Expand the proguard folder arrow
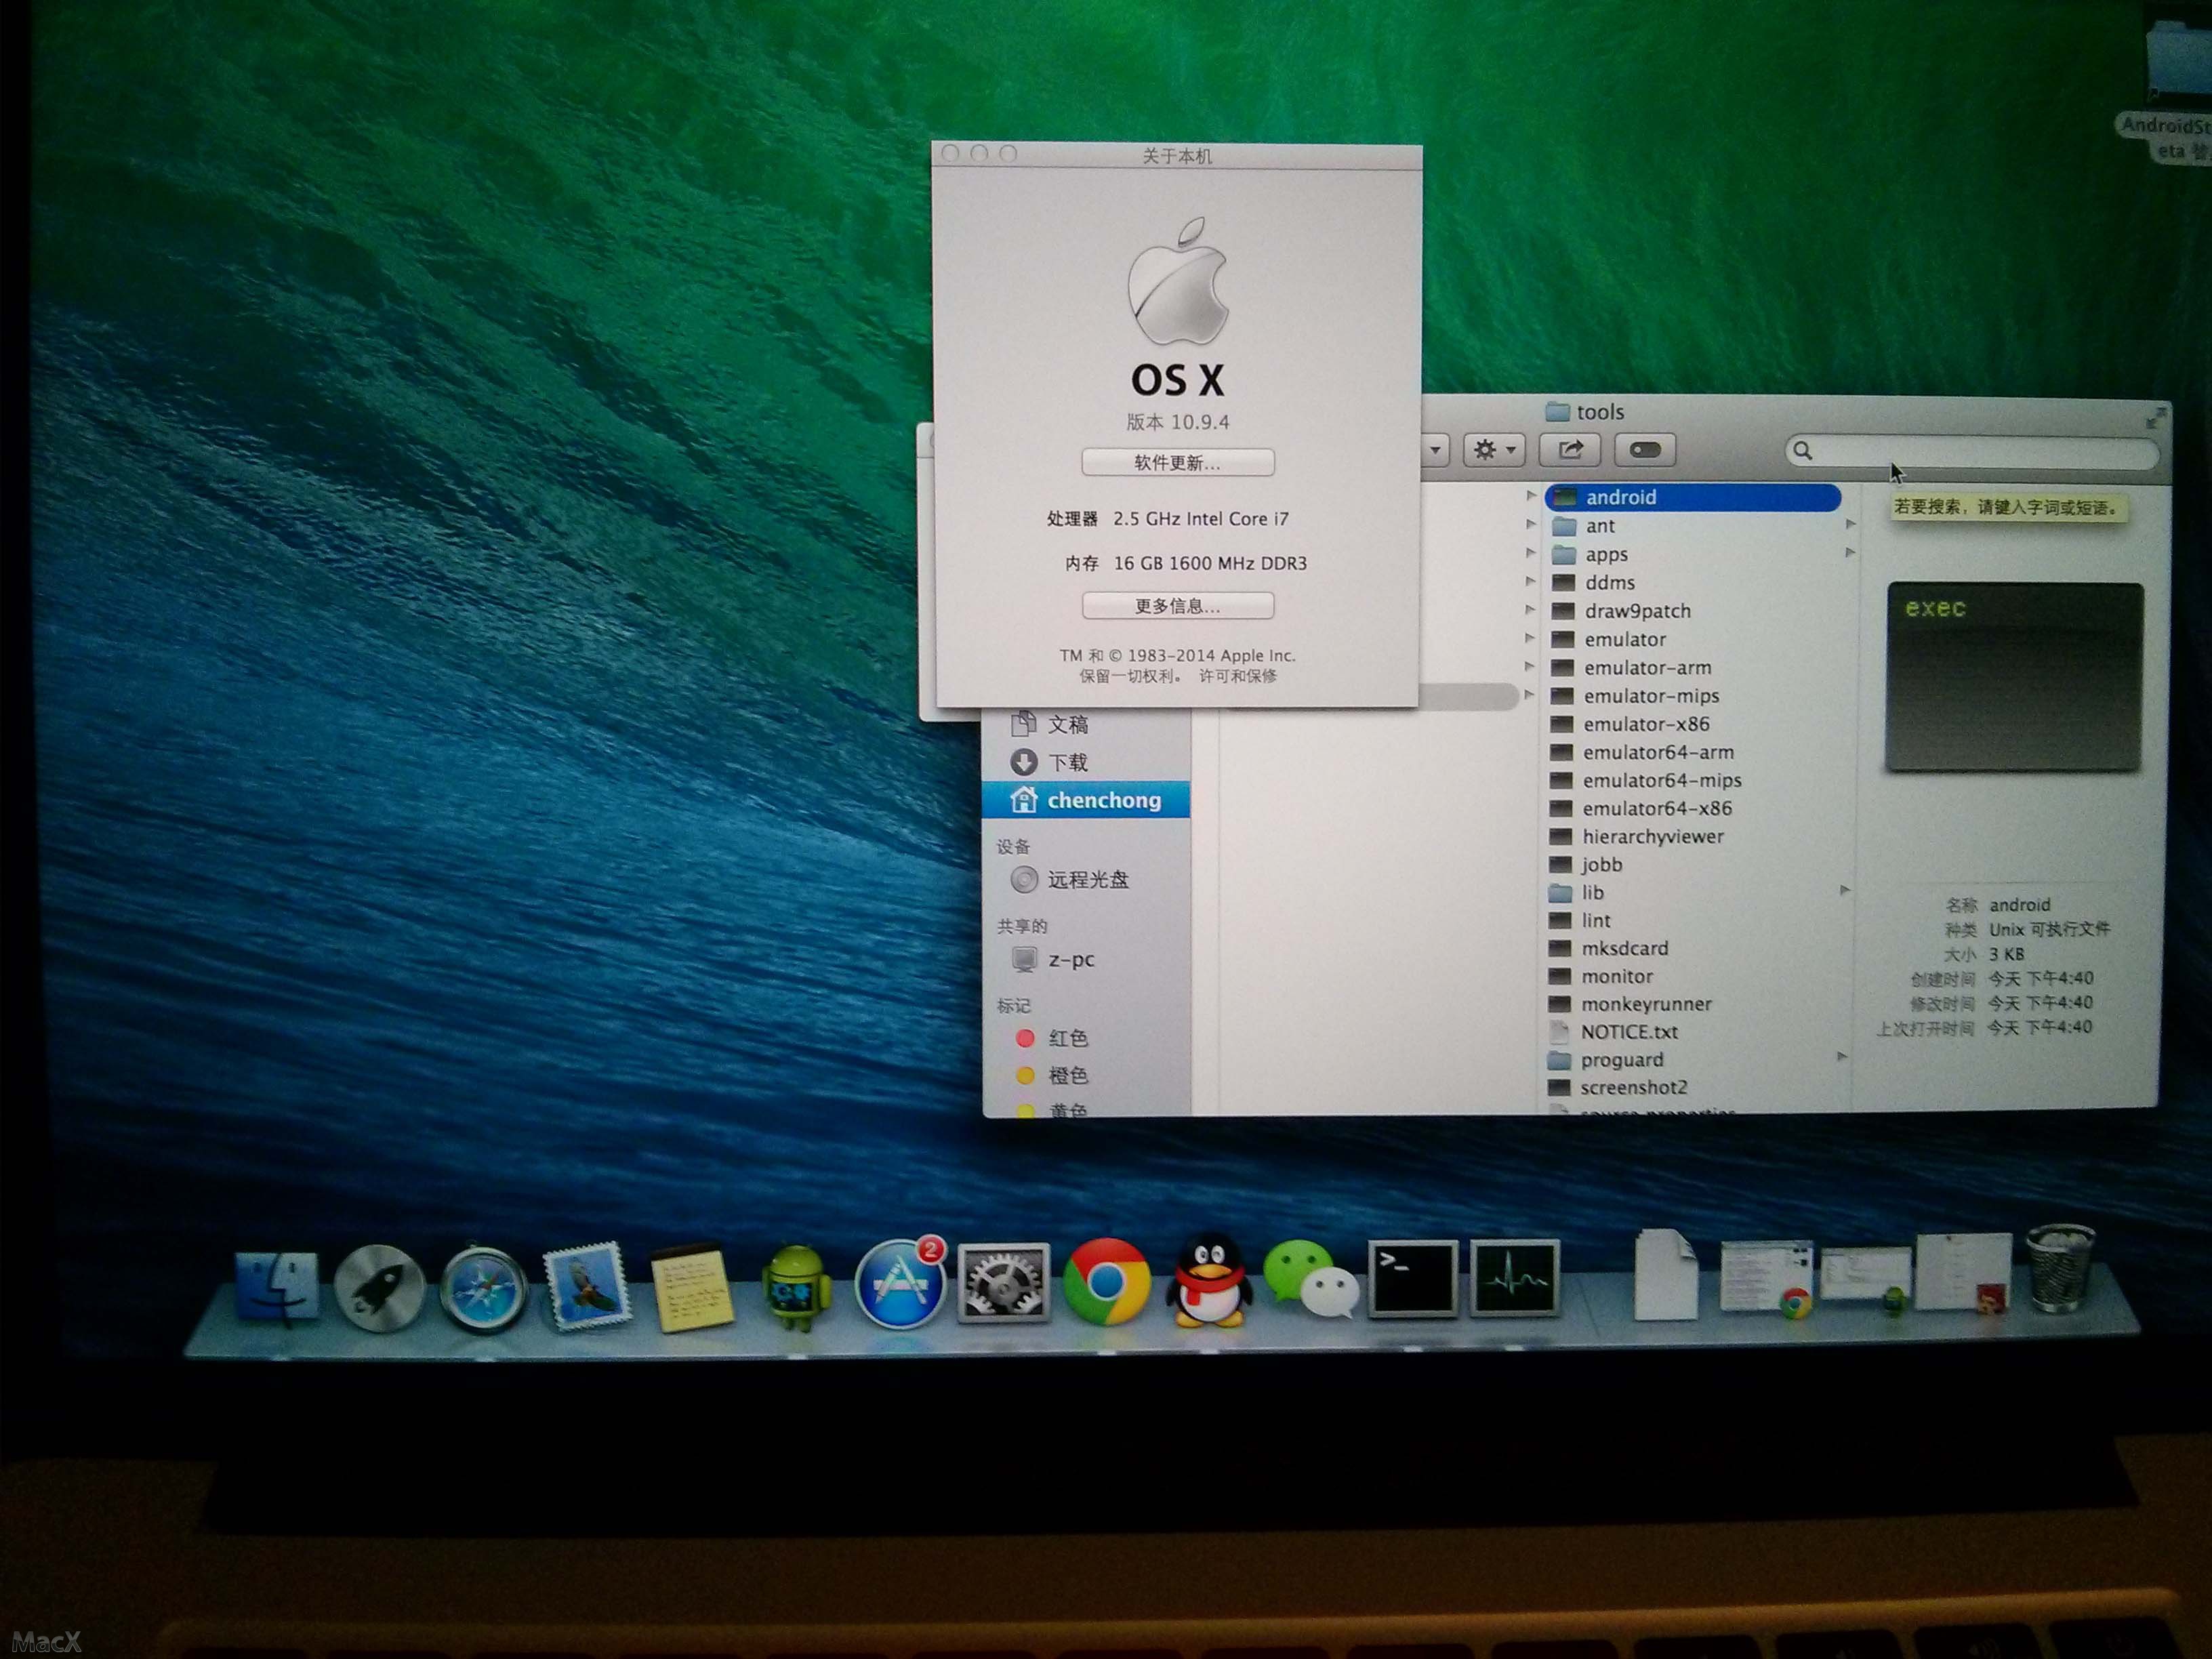Image resolution: width=2212 pixels, height=1659 pixels. (x=1843, y=1057)
